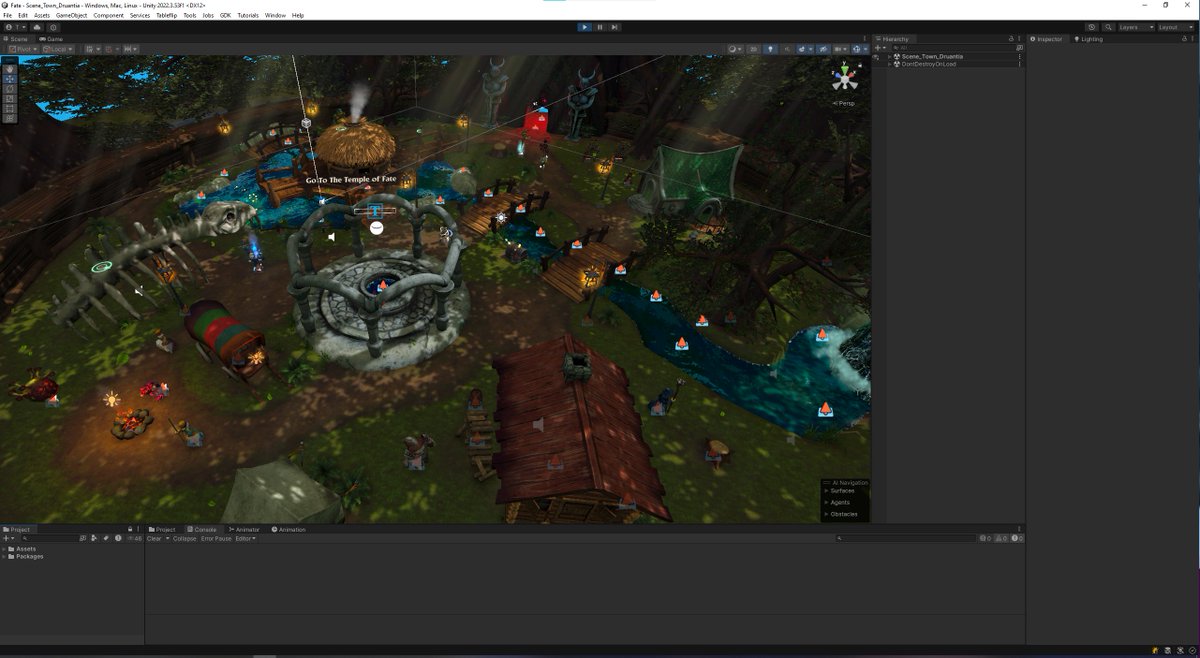Toggle scene audio mute
The height and width of the screenshot is (658, 1200).
787,48
